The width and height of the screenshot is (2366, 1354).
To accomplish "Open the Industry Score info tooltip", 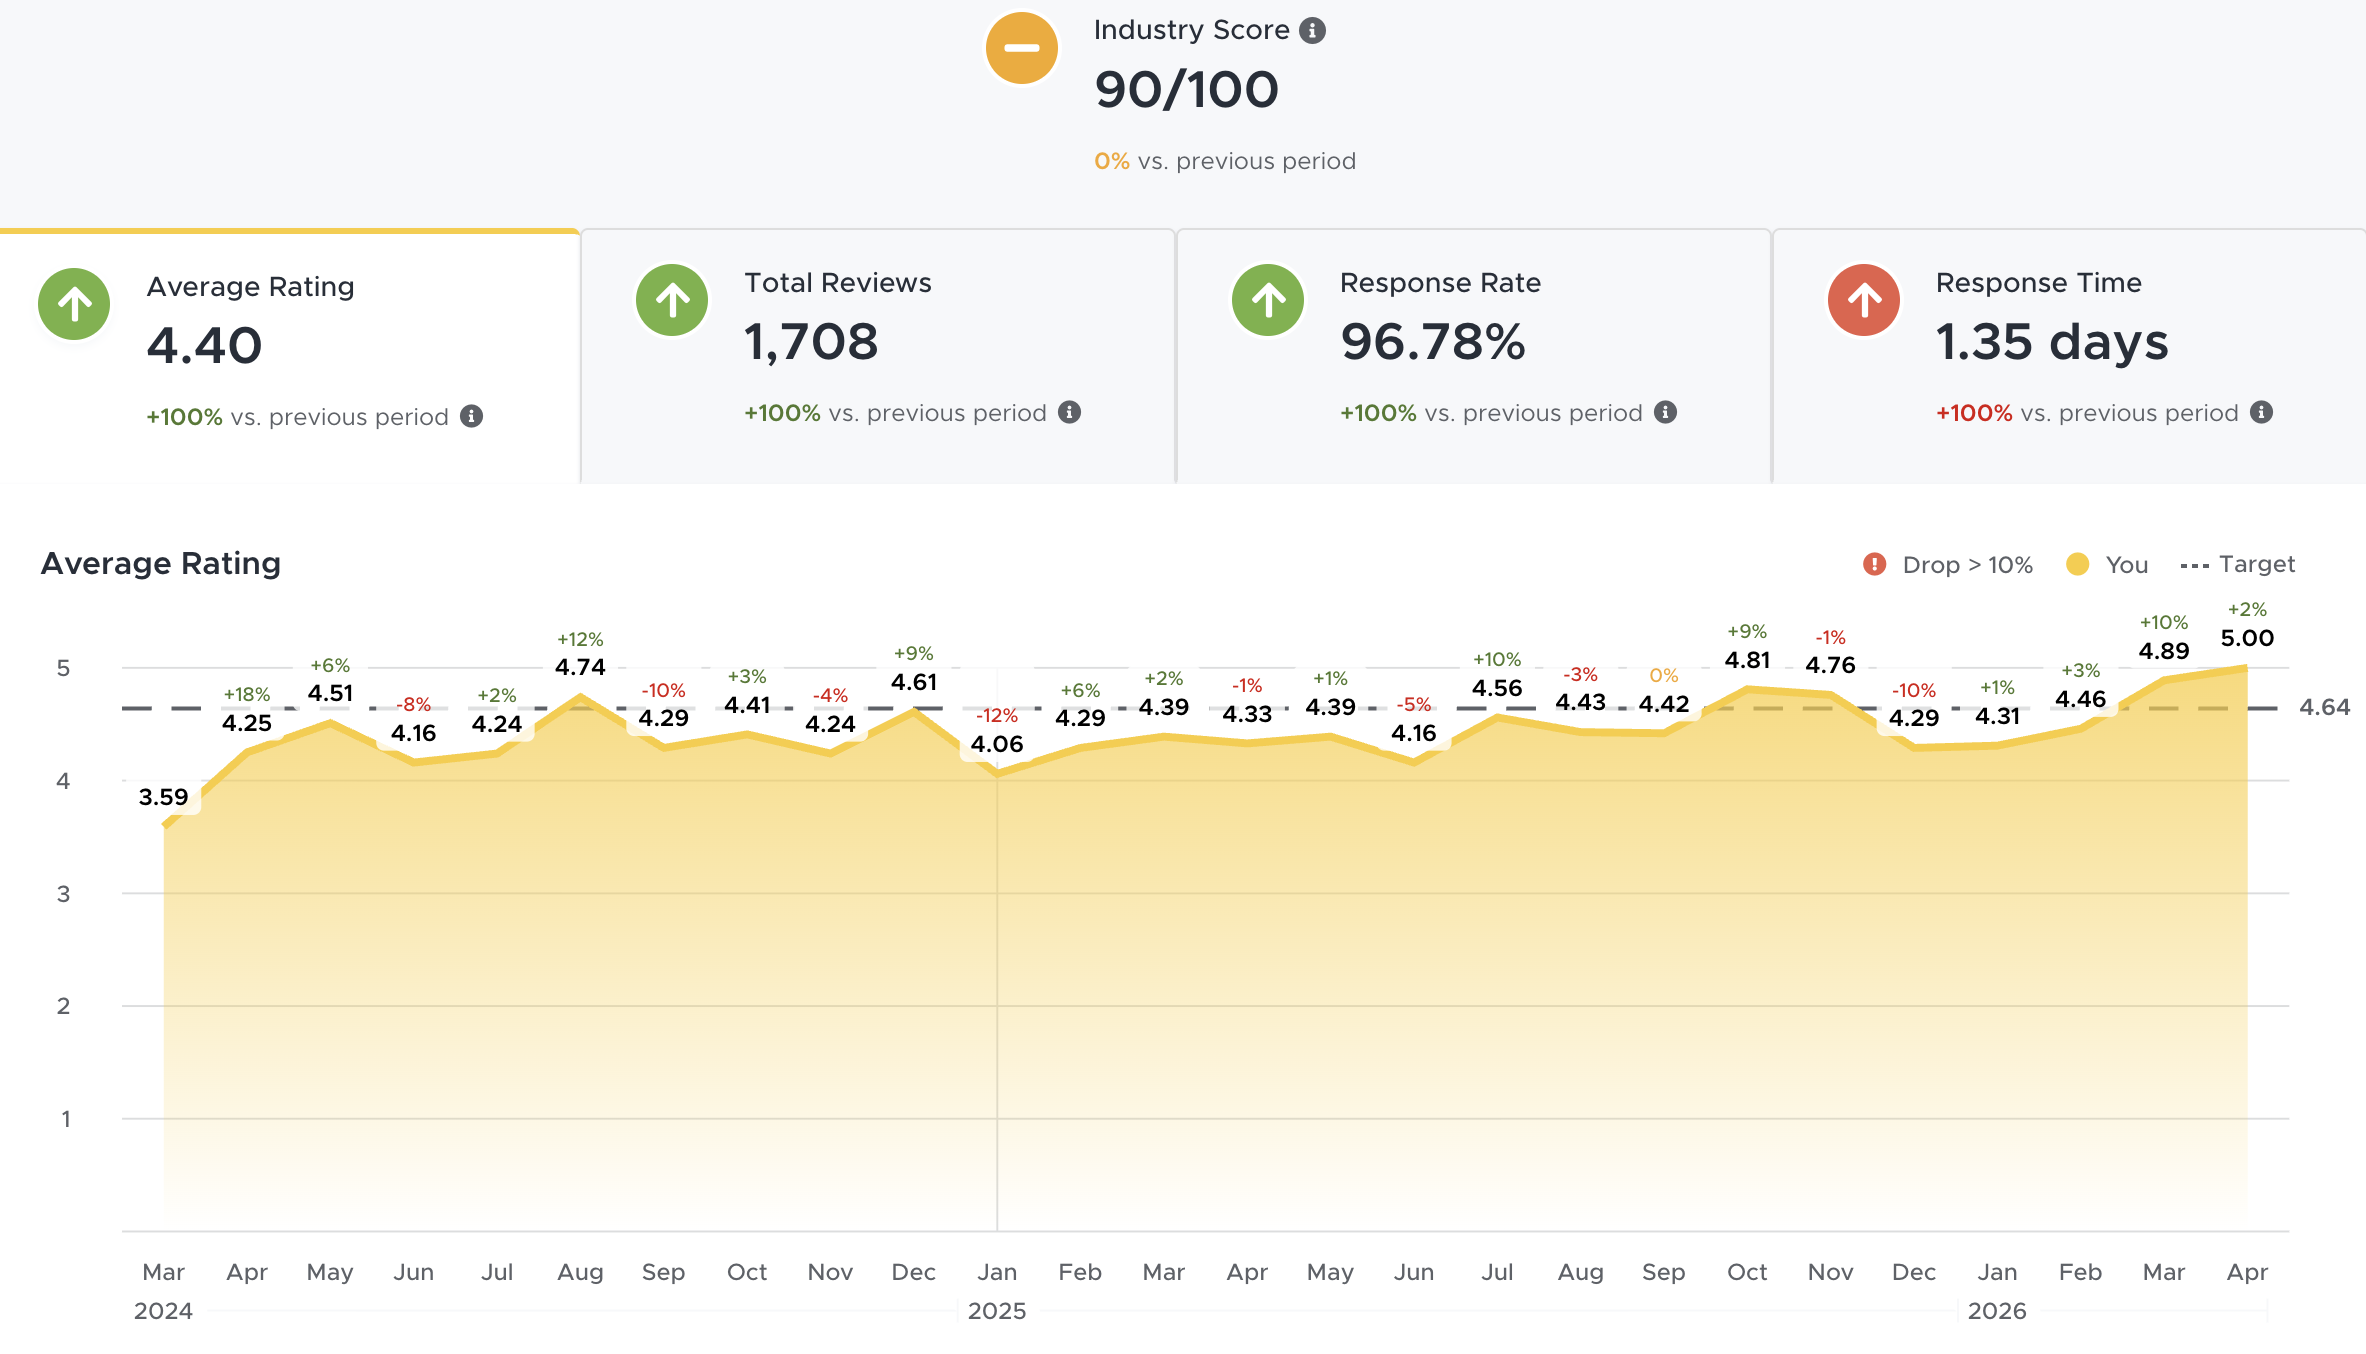I will click(1310, 30).
